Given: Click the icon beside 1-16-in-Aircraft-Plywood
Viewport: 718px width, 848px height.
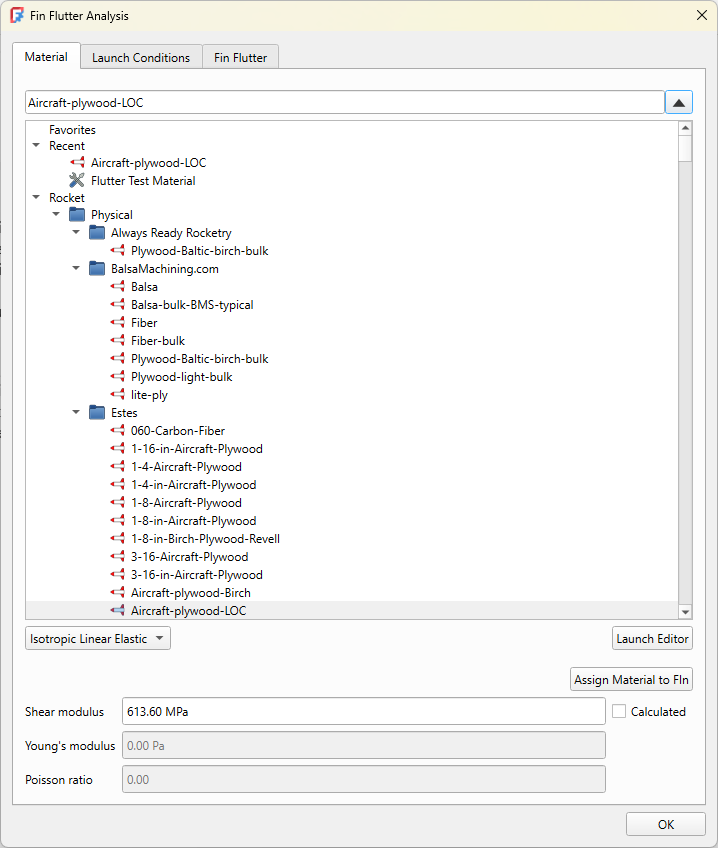Looking at the screenshot, I should pos(117,448).
